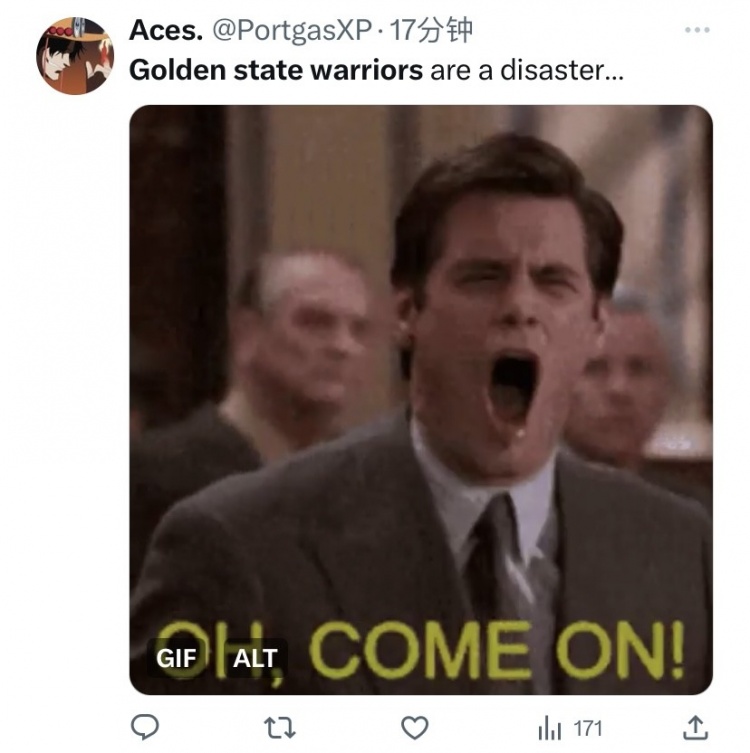
Task: Open the reply speech bubble icon
Action: point(145,727)
